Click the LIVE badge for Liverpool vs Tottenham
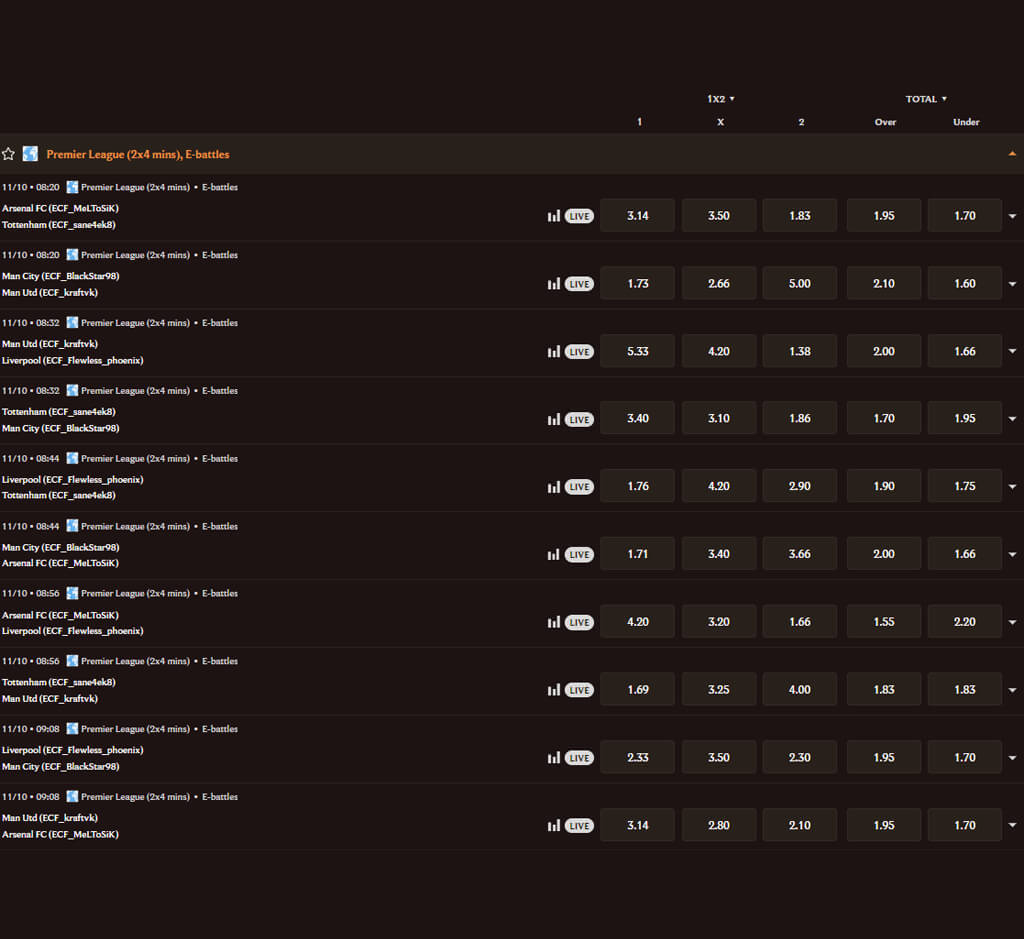Screen dimensions: 1024x939 [579, 487]
